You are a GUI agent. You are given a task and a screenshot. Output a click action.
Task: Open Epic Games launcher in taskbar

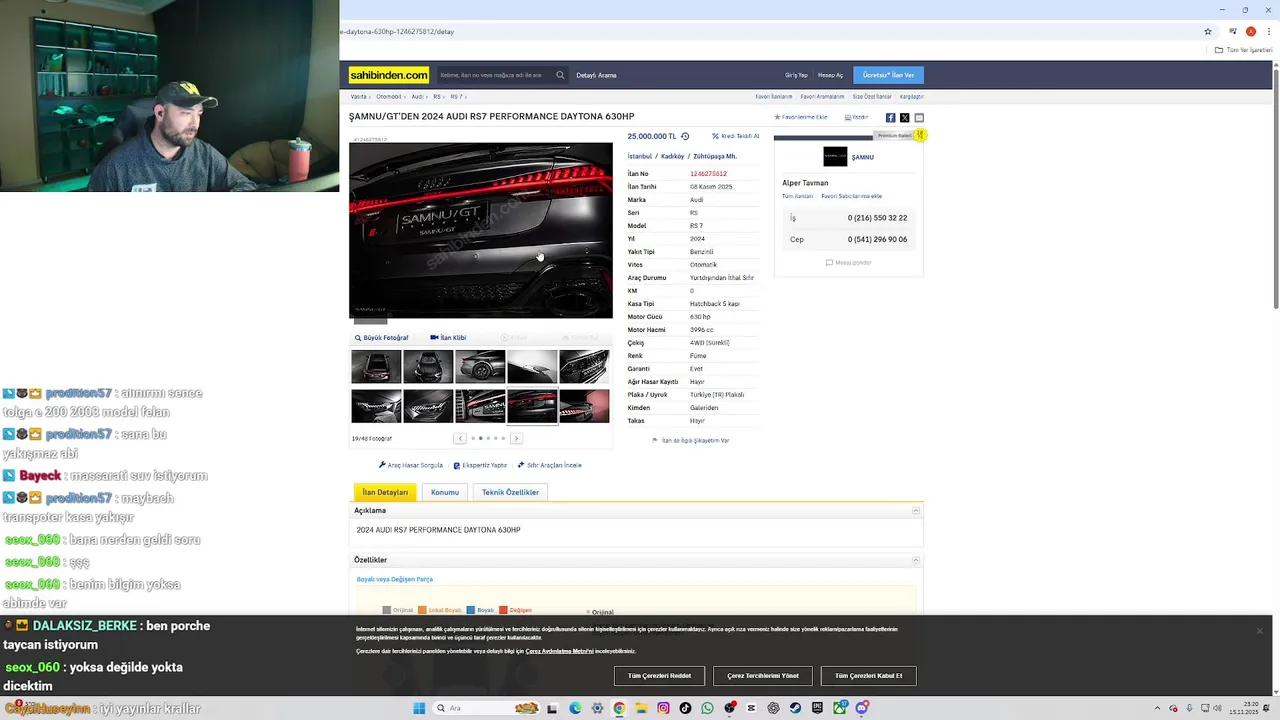coord(817,708)
